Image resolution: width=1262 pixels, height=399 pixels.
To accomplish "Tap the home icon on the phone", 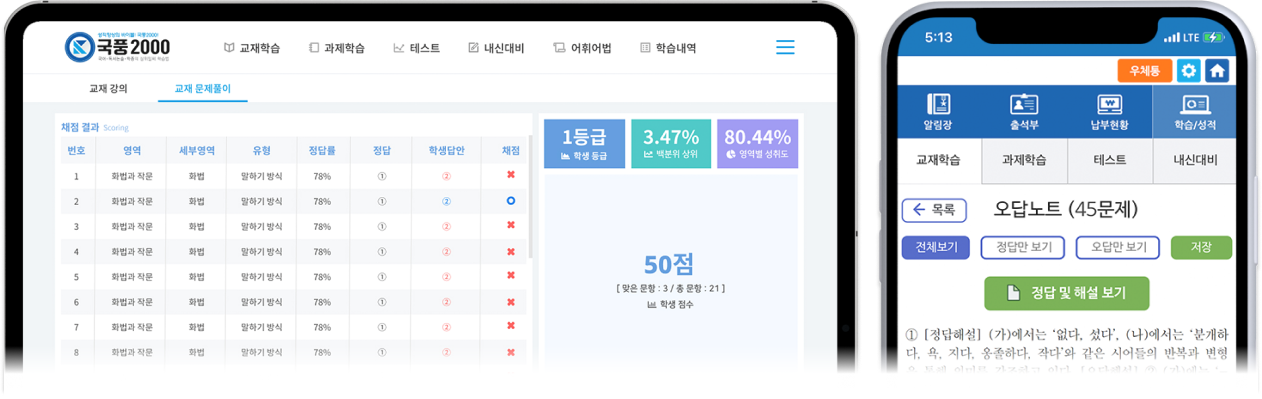I will (x=1217, y=71).
